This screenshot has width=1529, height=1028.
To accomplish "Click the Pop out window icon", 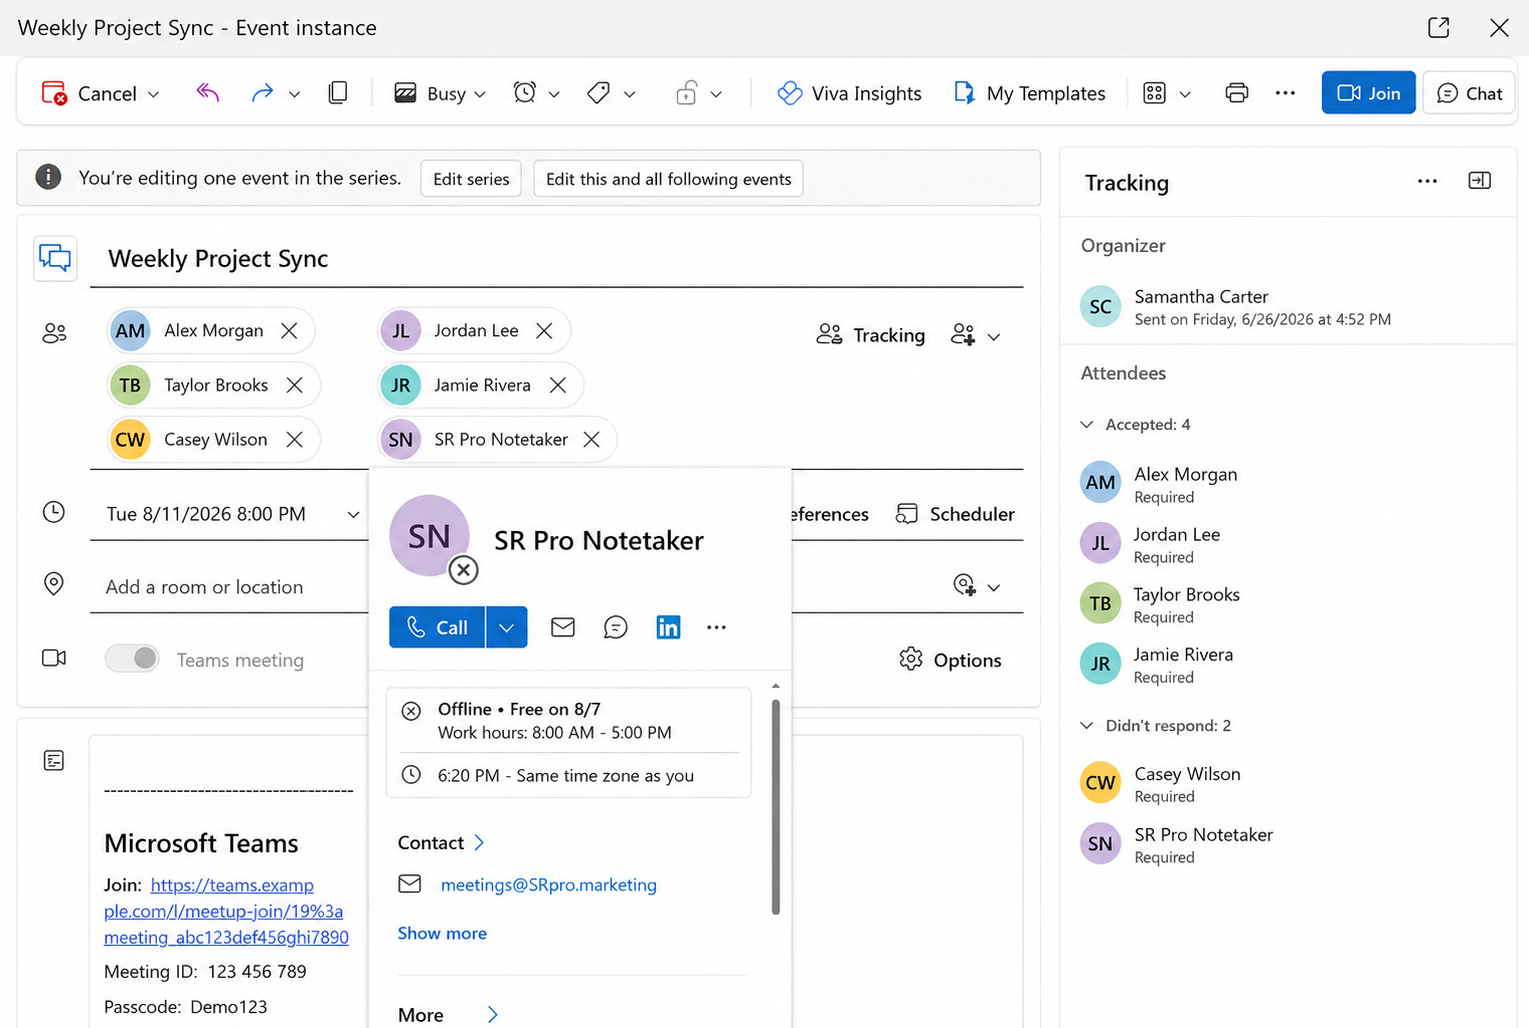I will tap(1439, 27).
